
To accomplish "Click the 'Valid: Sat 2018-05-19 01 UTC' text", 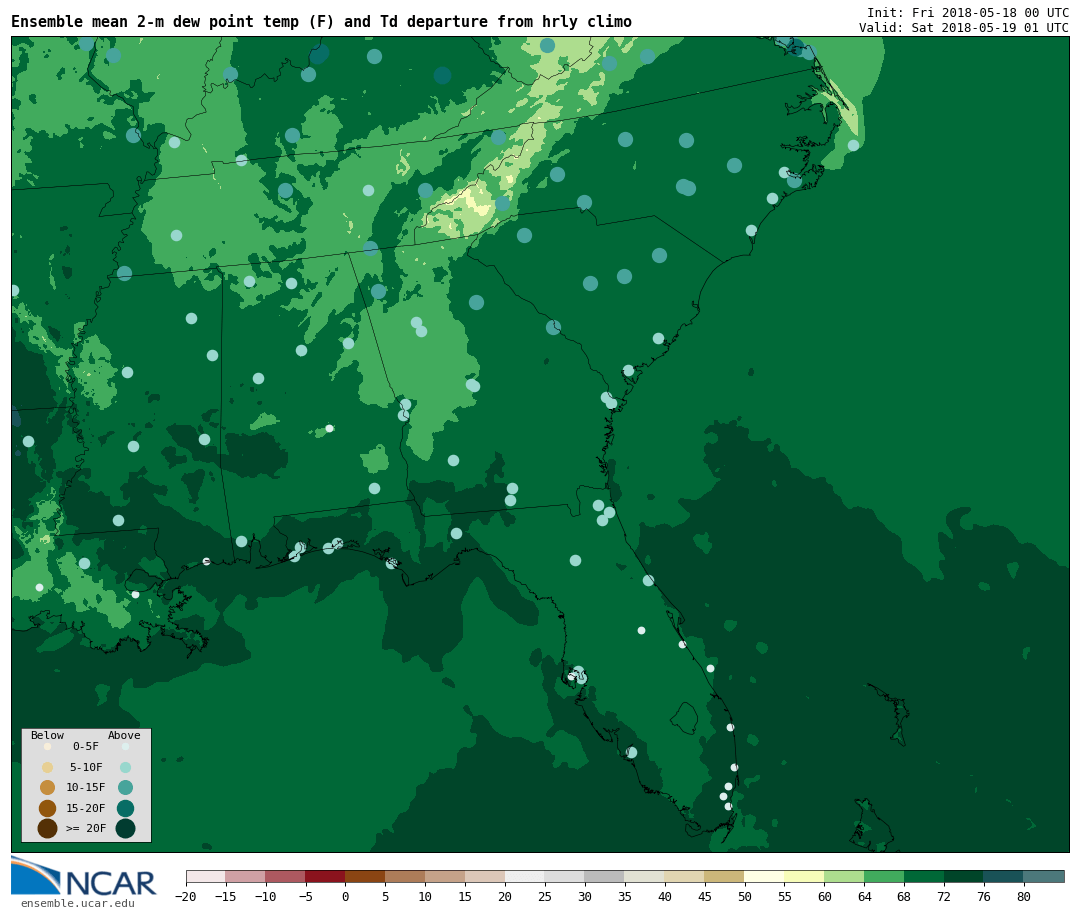I will pyautogui.click(x=964, y=28).
